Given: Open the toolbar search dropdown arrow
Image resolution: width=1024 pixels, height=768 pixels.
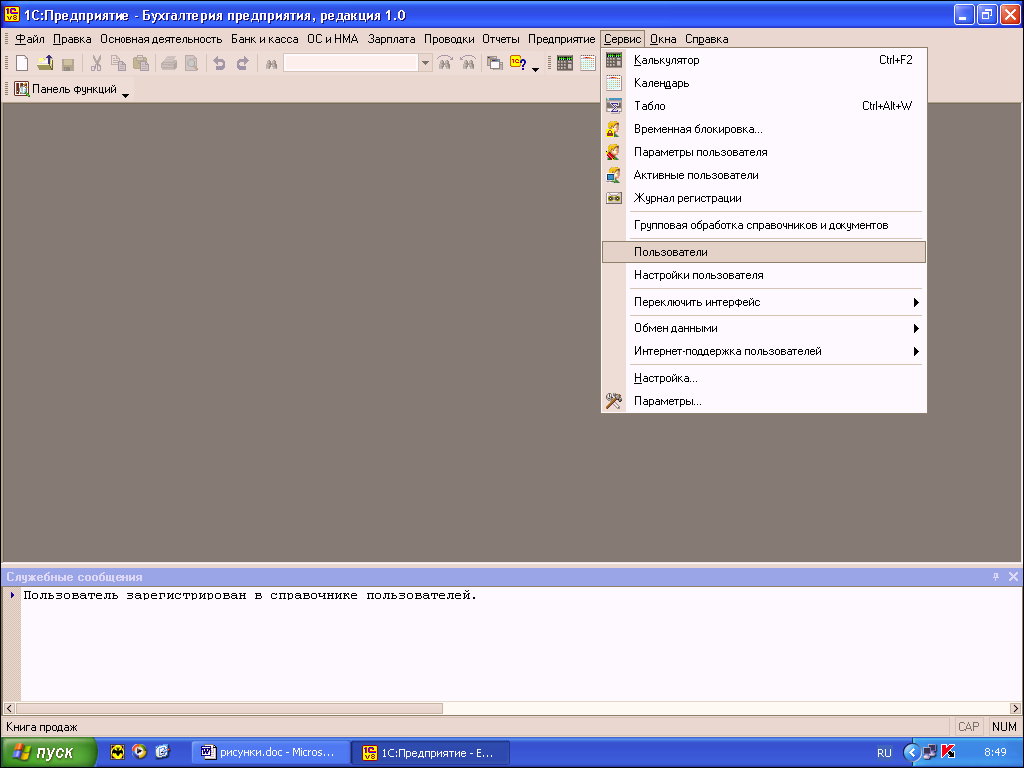Looking at the screenshot, I should [426, 63].
